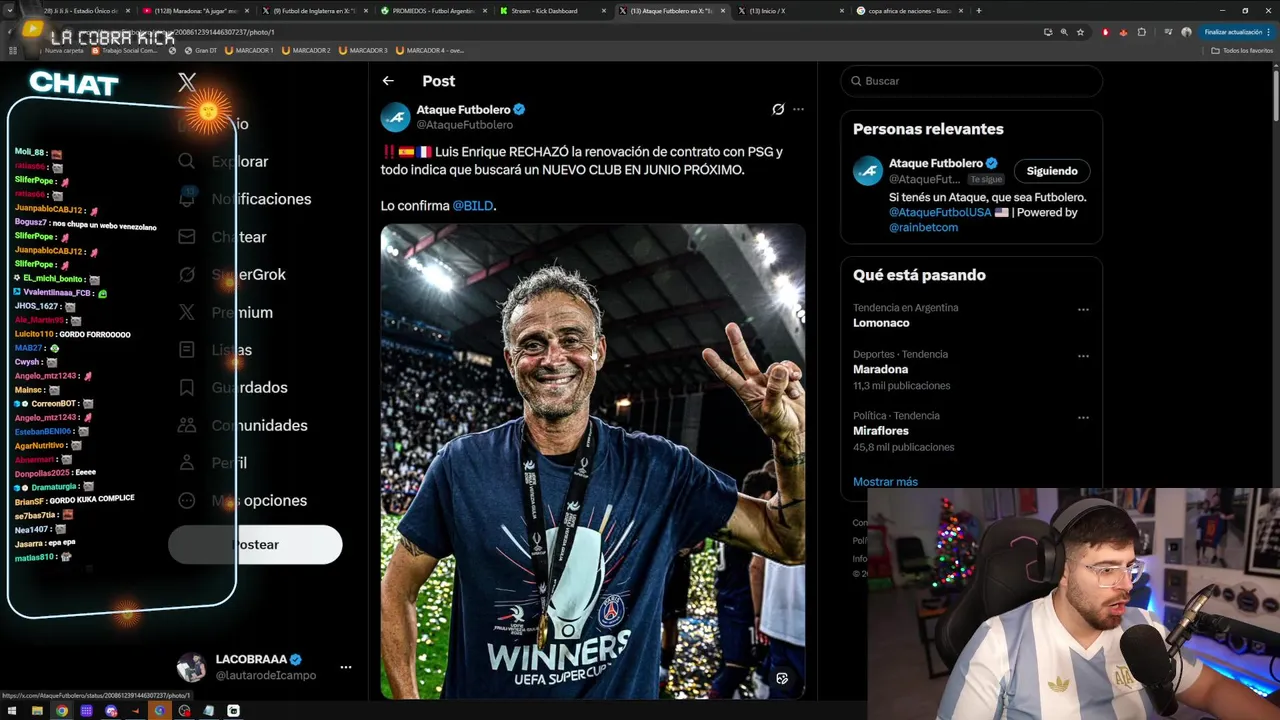
Task: Open the @rainbetcom link
Action: pyautogui.click(x=923, y=227)
